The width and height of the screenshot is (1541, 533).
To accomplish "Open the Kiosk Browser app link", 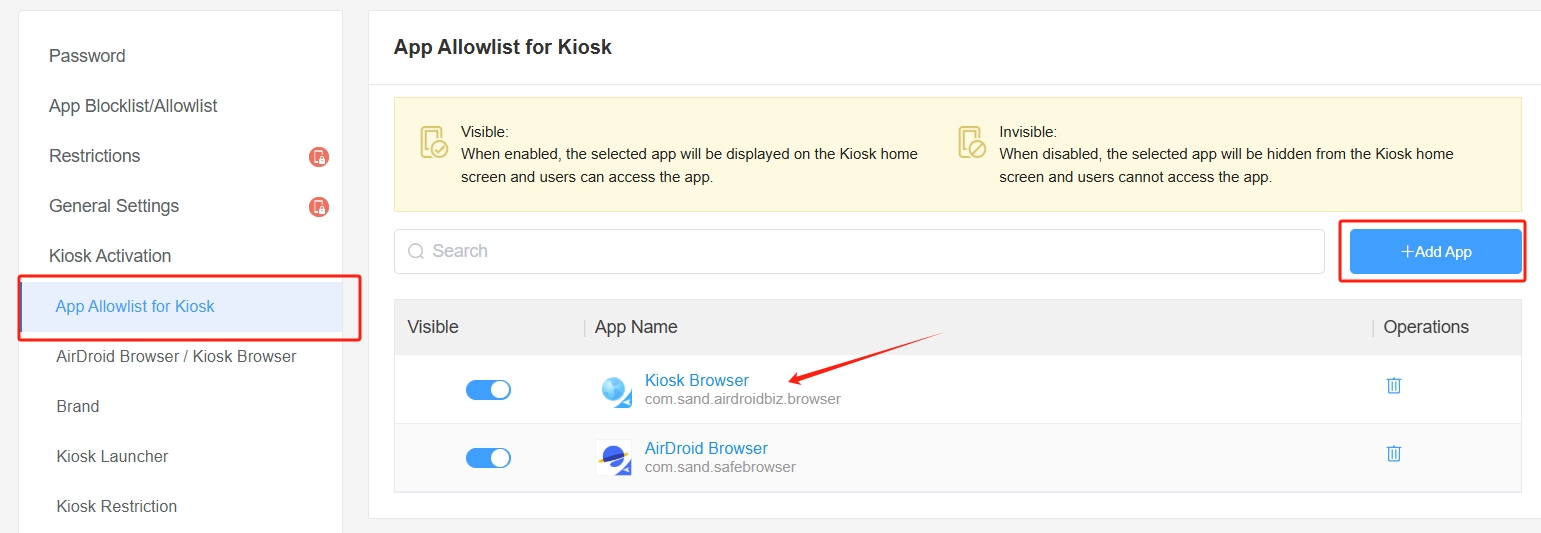I will 697,380.
